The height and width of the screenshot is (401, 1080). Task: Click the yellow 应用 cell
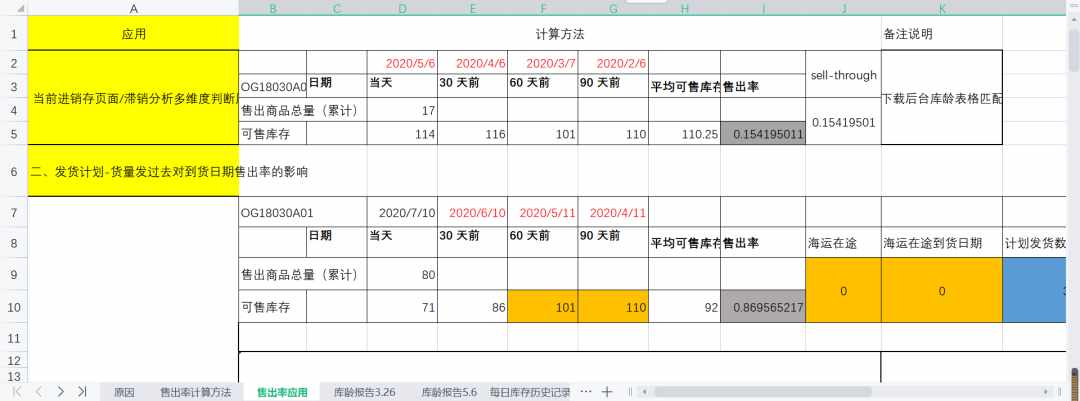click(133, 33)
